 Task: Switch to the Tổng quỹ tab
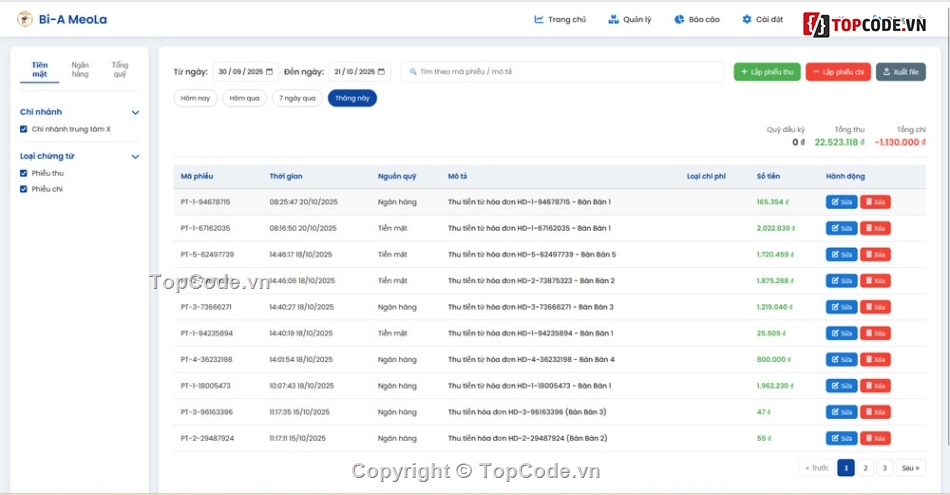pyautogui.click(x=120, y=69)
